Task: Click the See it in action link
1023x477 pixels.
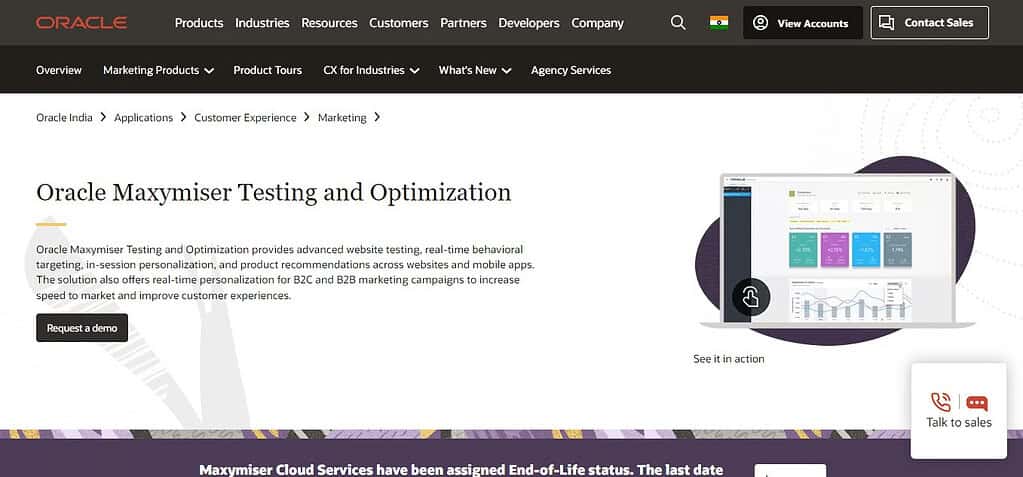Action: point(729,358)
